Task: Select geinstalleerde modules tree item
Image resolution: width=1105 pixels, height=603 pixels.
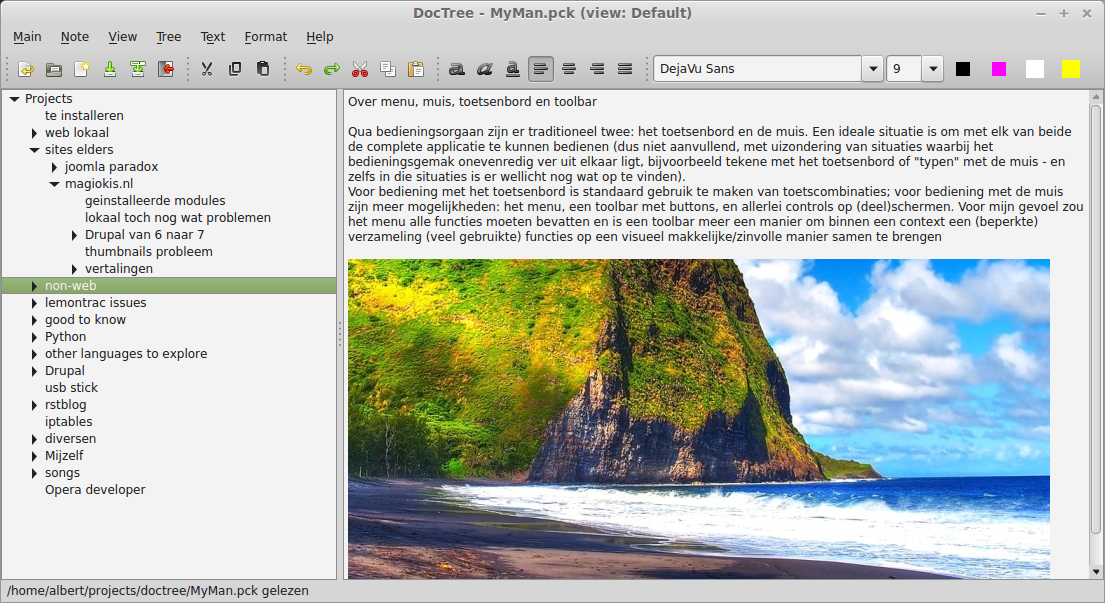Action: click(x=155, y=201)
